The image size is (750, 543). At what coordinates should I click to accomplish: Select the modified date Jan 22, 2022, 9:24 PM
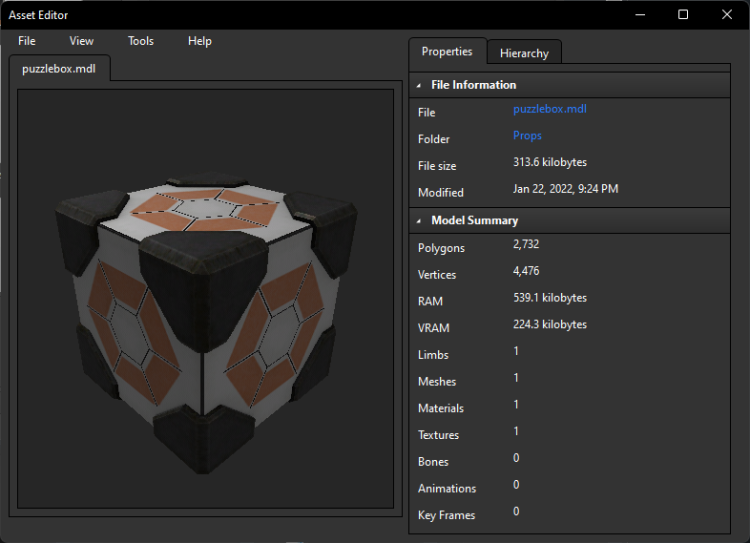565,189
